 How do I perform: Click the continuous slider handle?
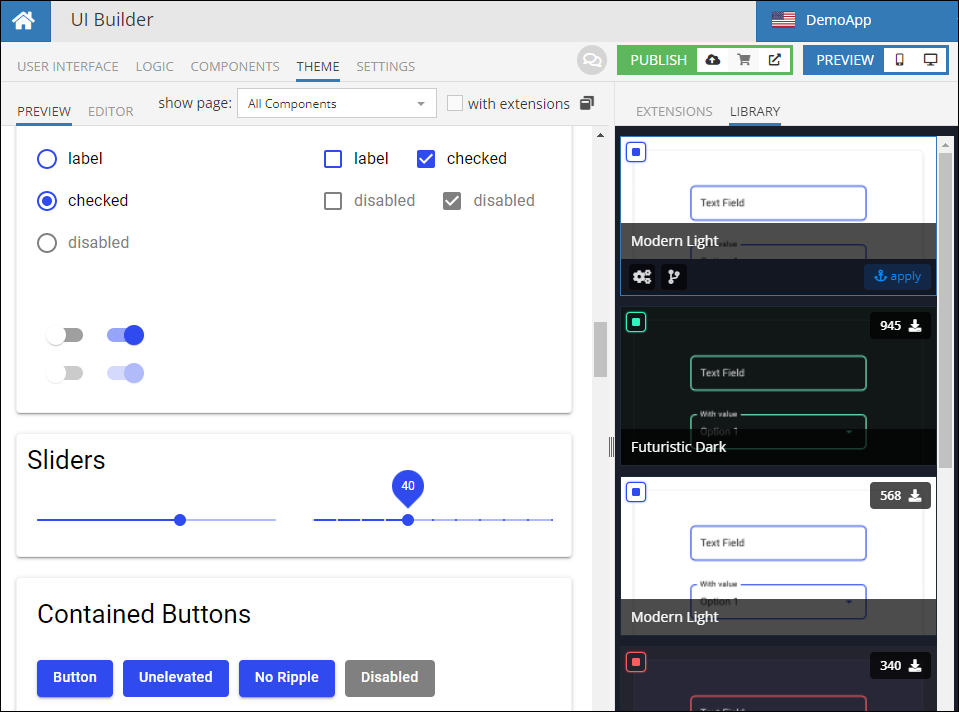coord(180,520)
